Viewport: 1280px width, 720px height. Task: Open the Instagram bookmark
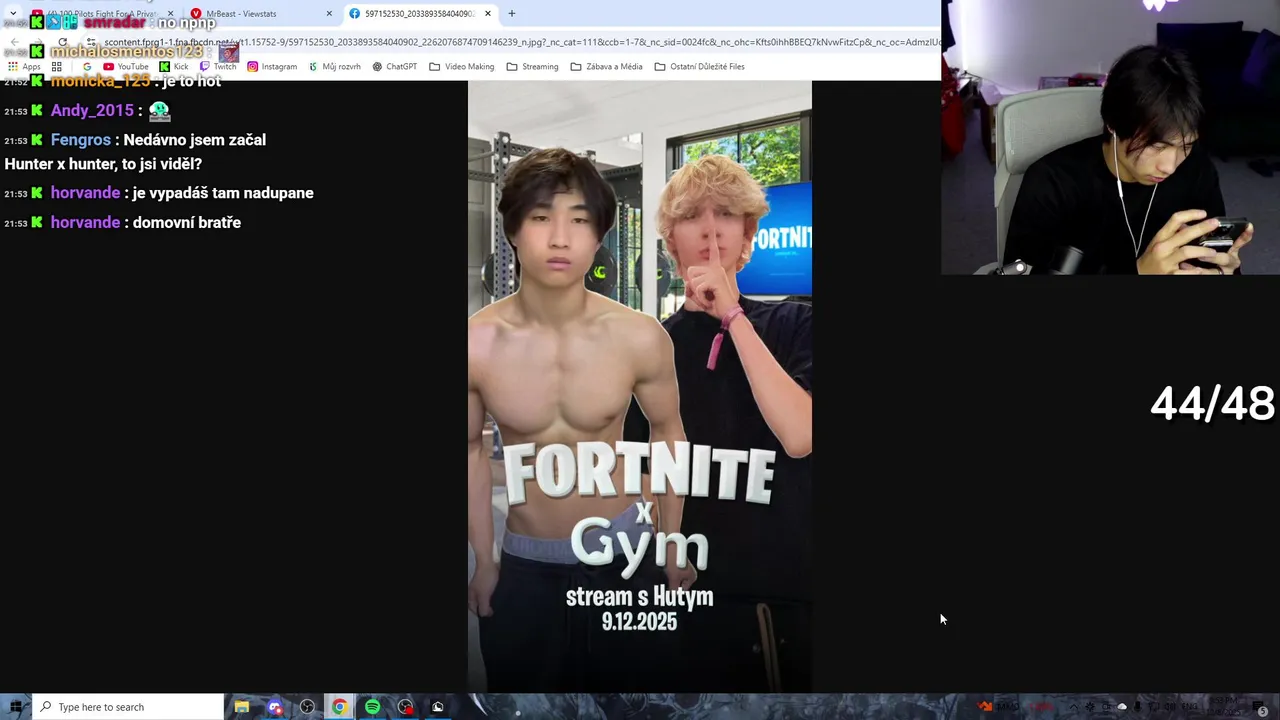tap(272, 67)
